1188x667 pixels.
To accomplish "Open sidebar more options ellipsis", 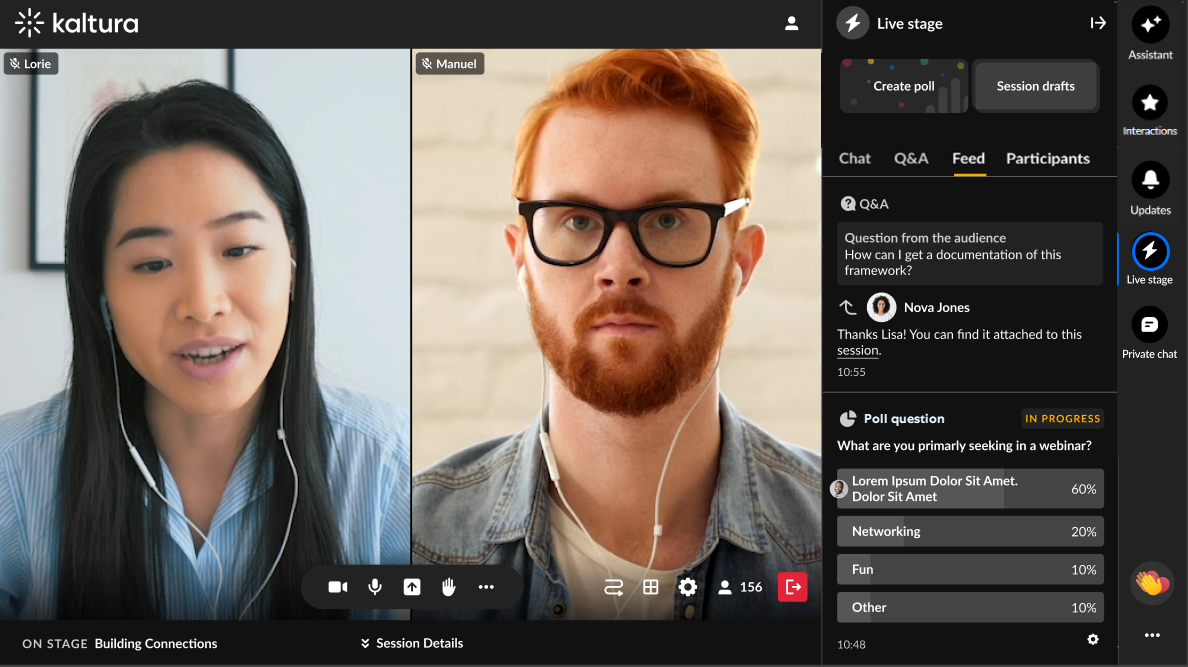I will pos(1152,635).
